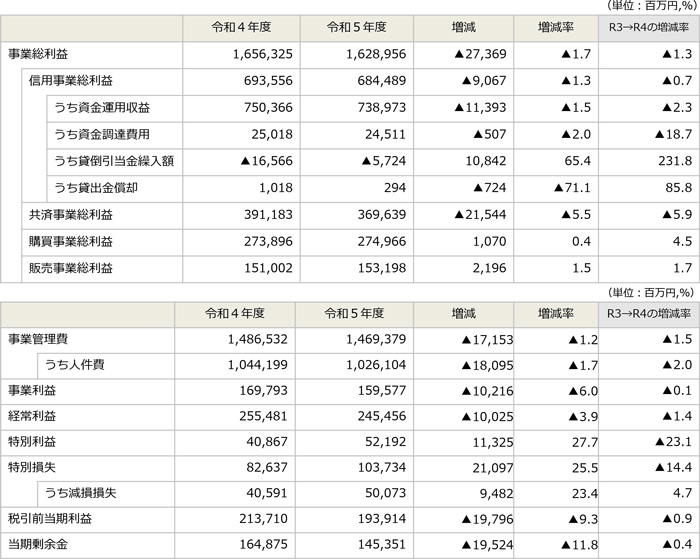Click the rate 85.8

pos(679,188)
